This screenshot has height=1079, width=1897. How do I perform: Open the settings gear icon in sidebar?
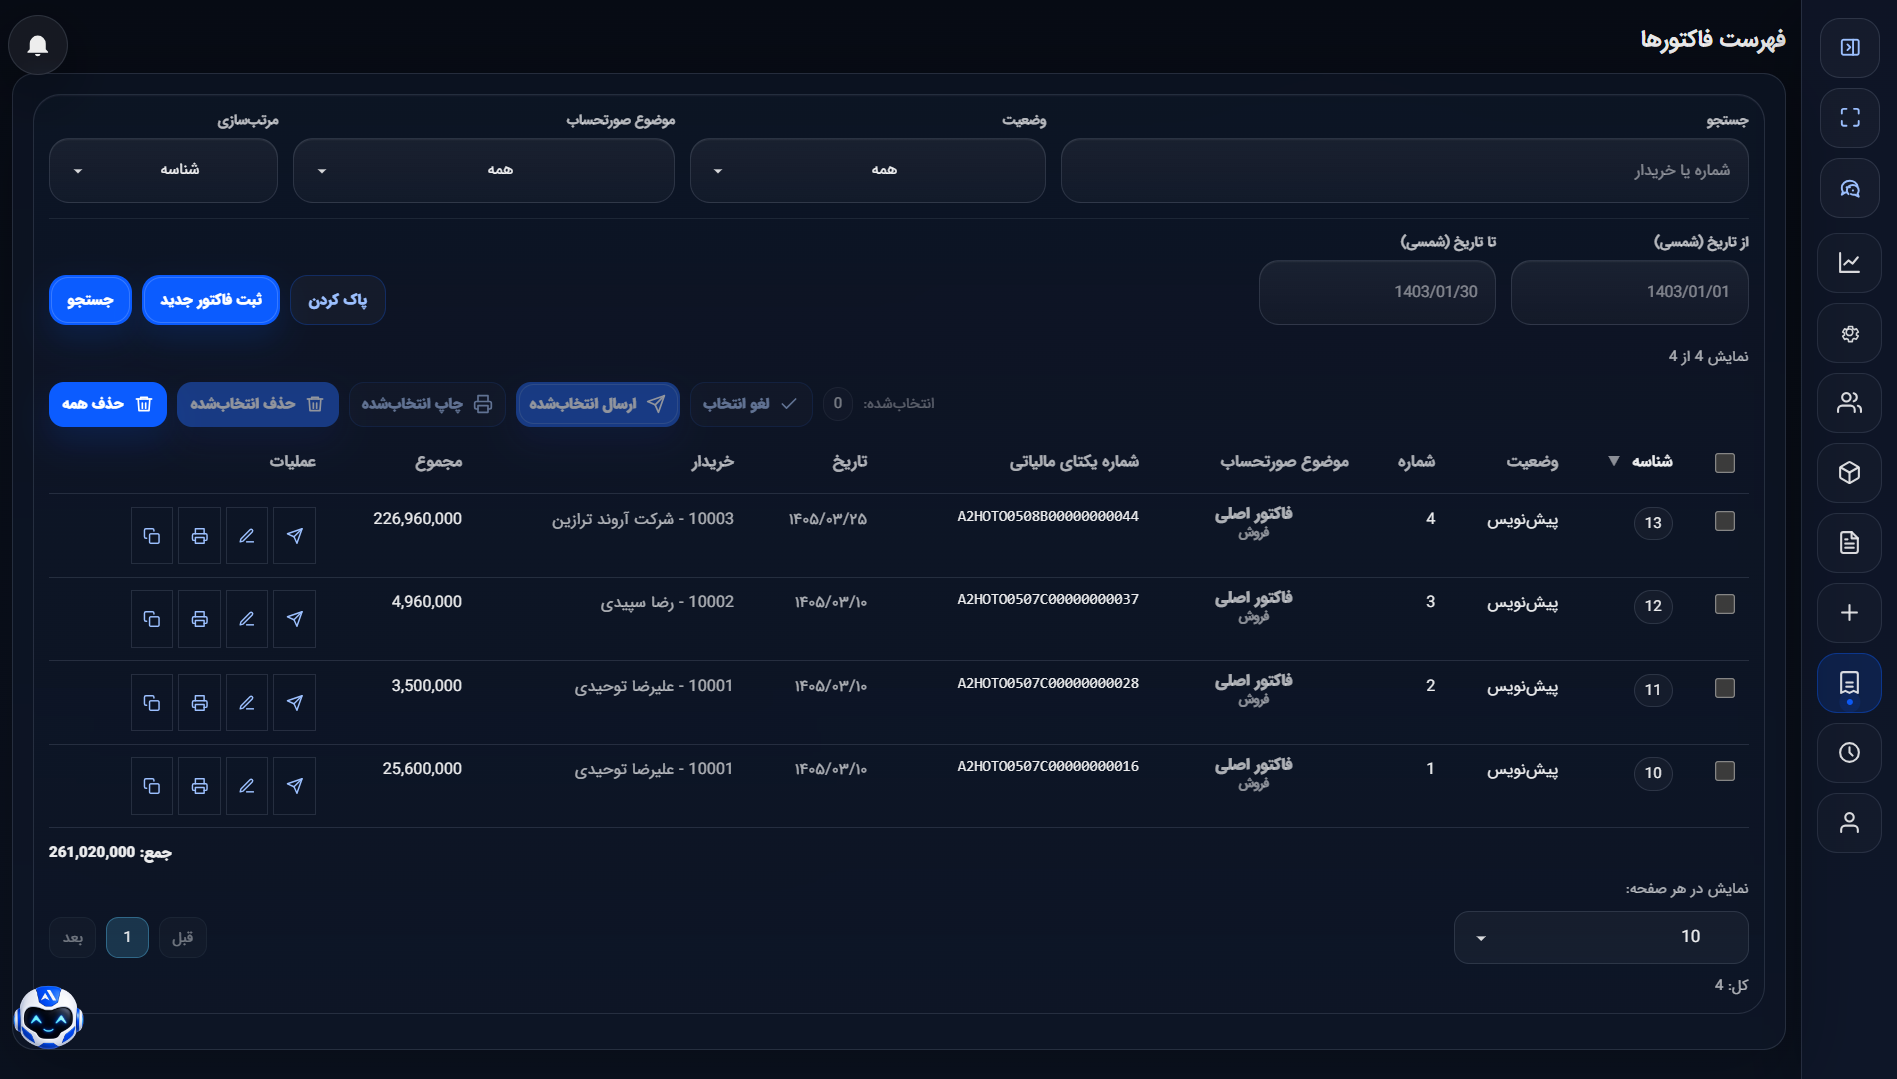(1849, 333)
